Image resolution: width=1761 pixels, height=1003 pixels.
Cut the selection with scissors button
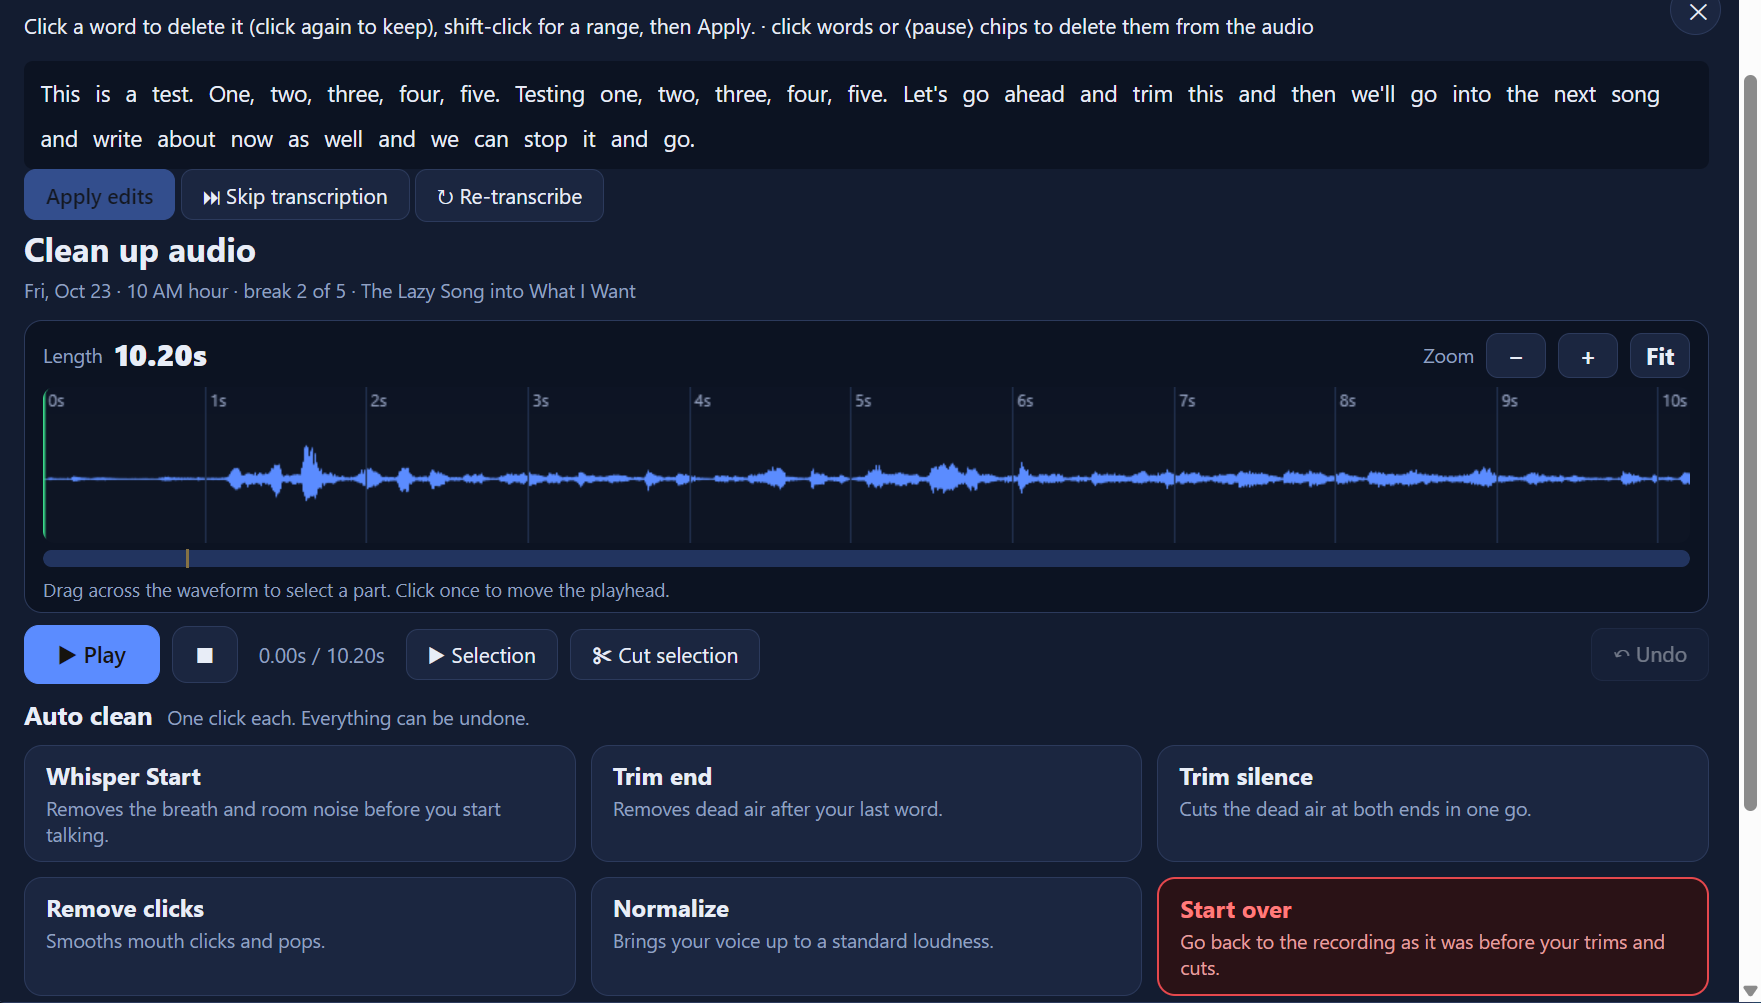(x=665, y=655)
